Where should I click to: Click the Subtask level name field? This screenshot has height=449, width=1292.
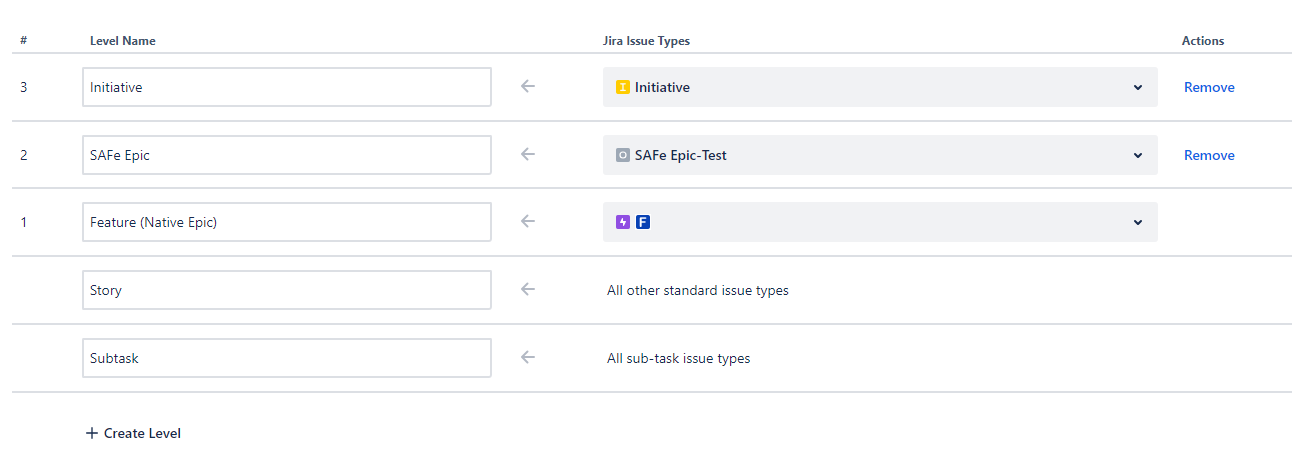(x=287, y=358)
